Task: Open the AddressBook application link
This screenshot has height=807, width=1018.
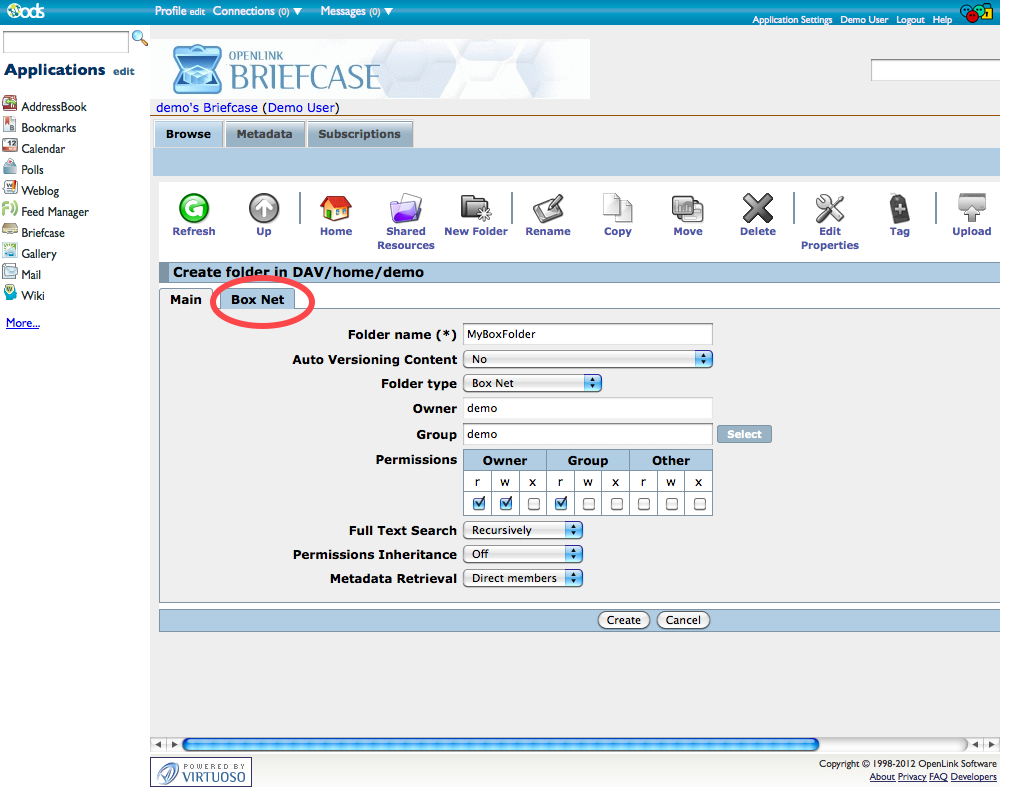Action: click(54, 107)
